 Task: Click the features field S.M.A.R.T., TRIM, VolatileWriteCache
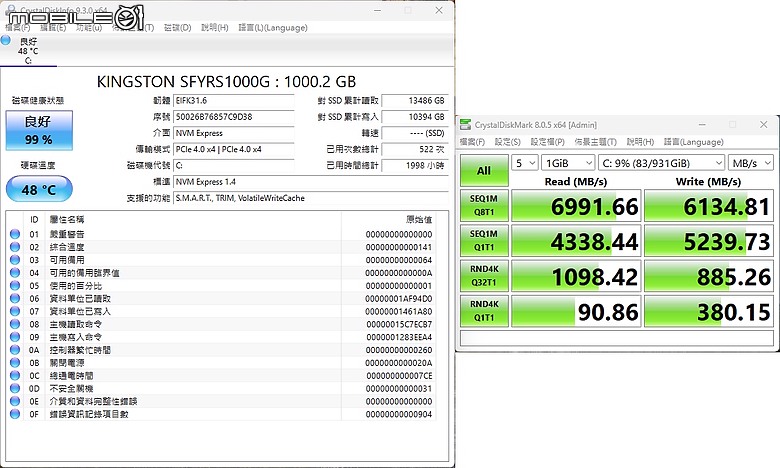click(311, 198)
